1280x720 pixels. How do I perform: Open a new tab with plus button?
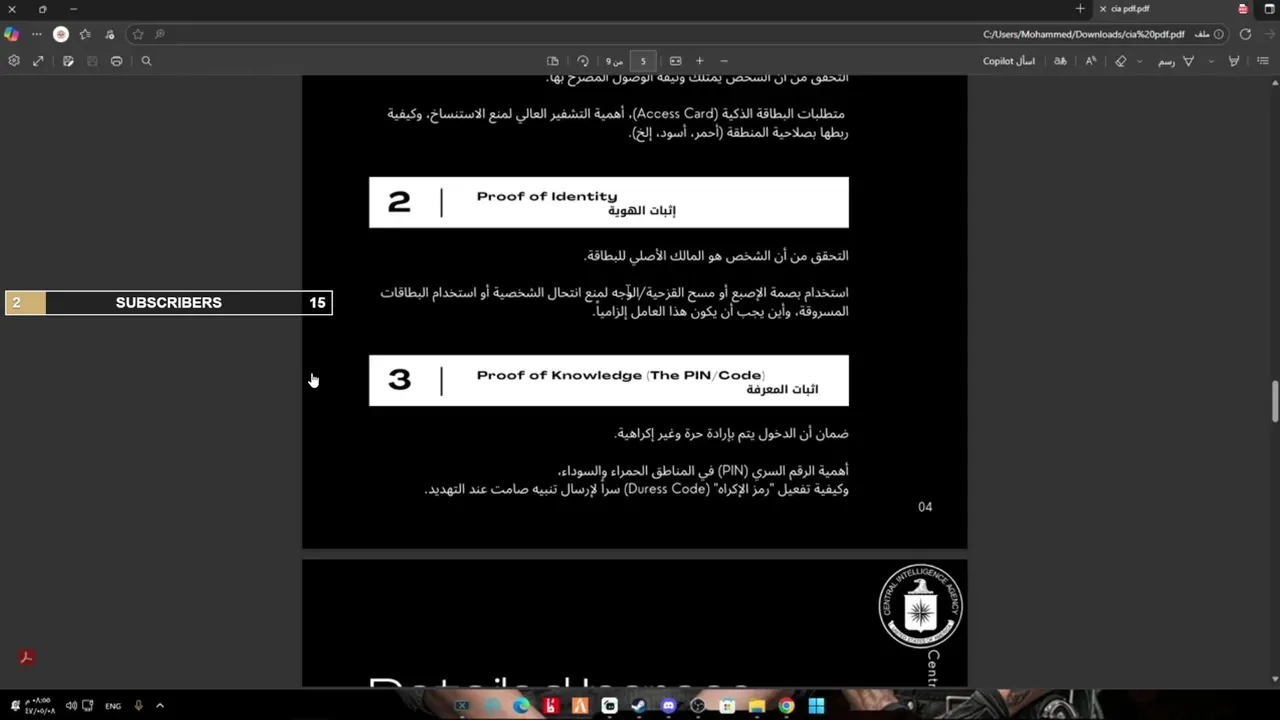tap(1080, 9)
